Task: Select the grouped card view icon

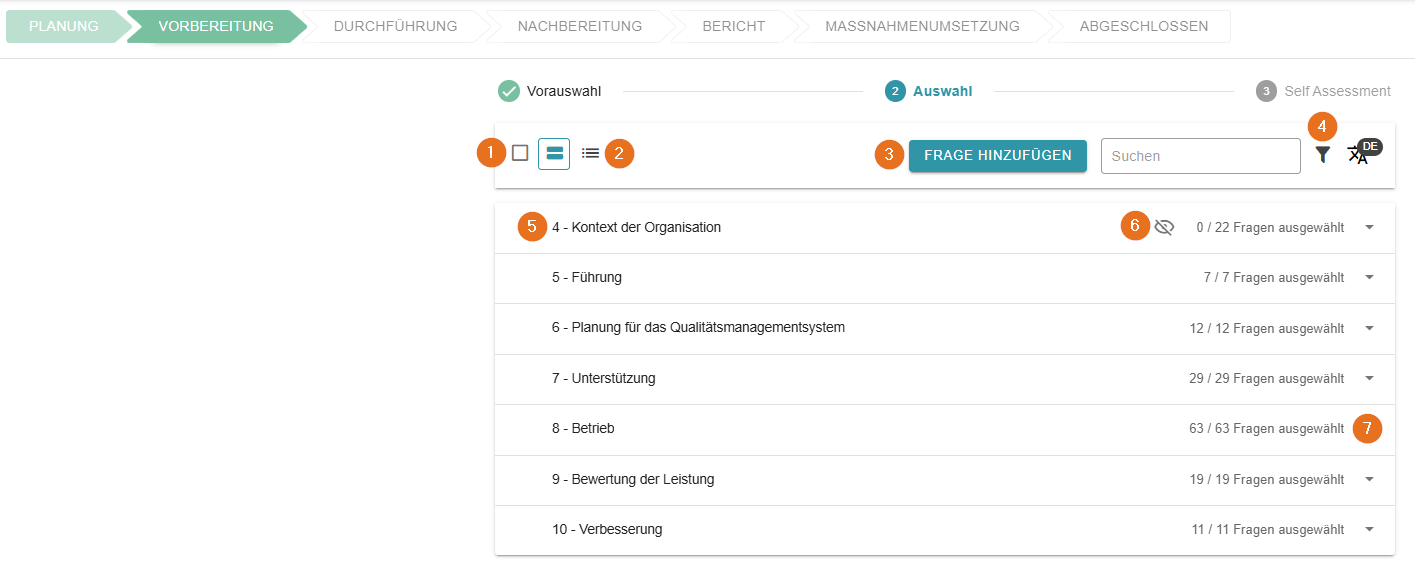Action: point(554,154)
